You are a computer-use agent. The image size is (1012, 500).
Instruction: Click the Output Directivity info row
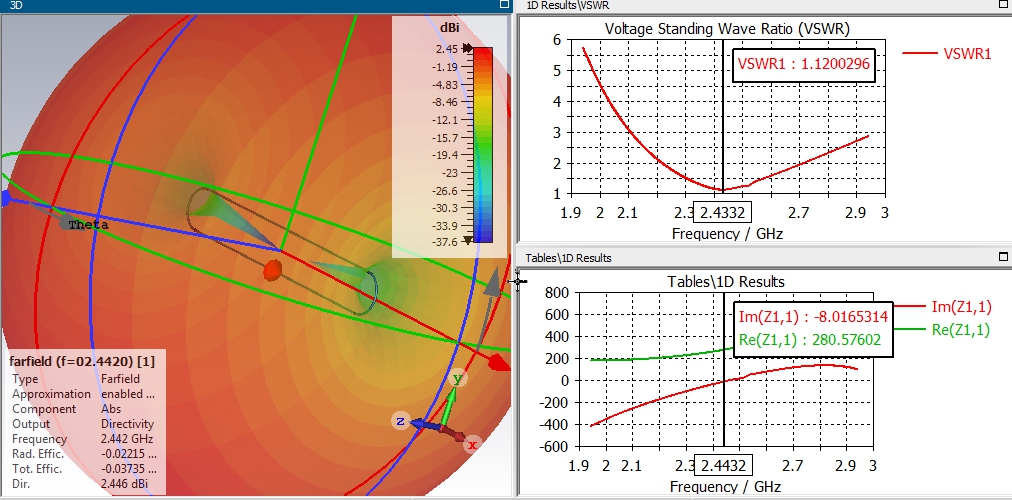[x=84, y=424]
